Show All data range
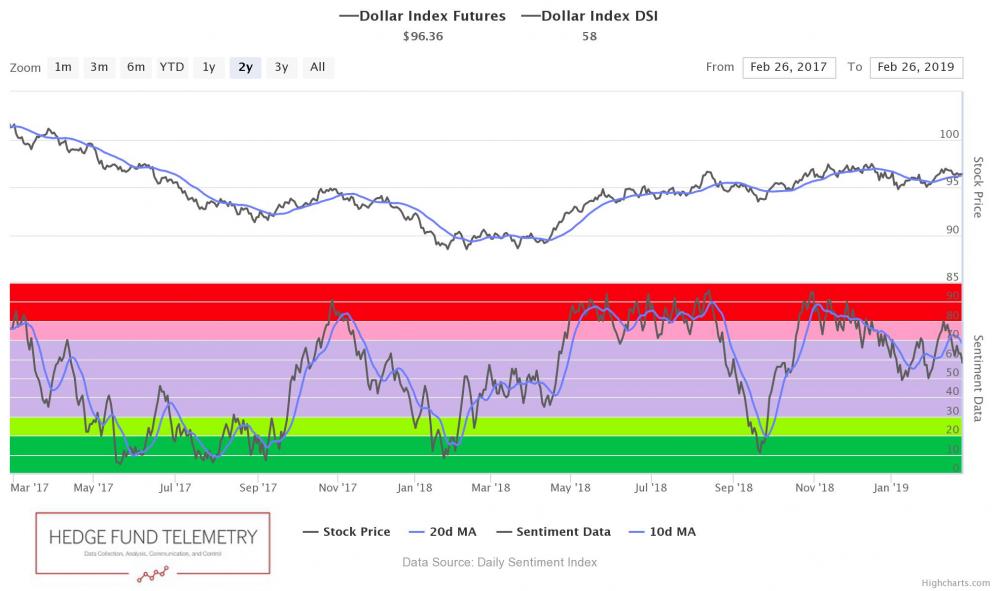Screen dimensions: 1000x591 318,67
